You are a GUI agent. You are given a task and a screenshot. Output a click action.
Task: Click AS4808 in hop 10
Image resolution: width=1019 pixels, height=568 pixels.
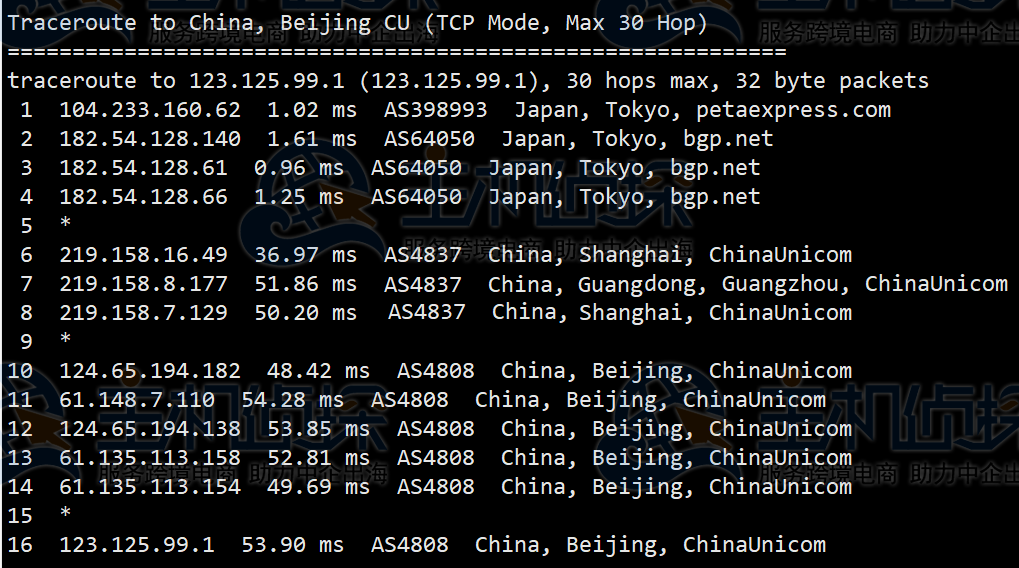435,371
